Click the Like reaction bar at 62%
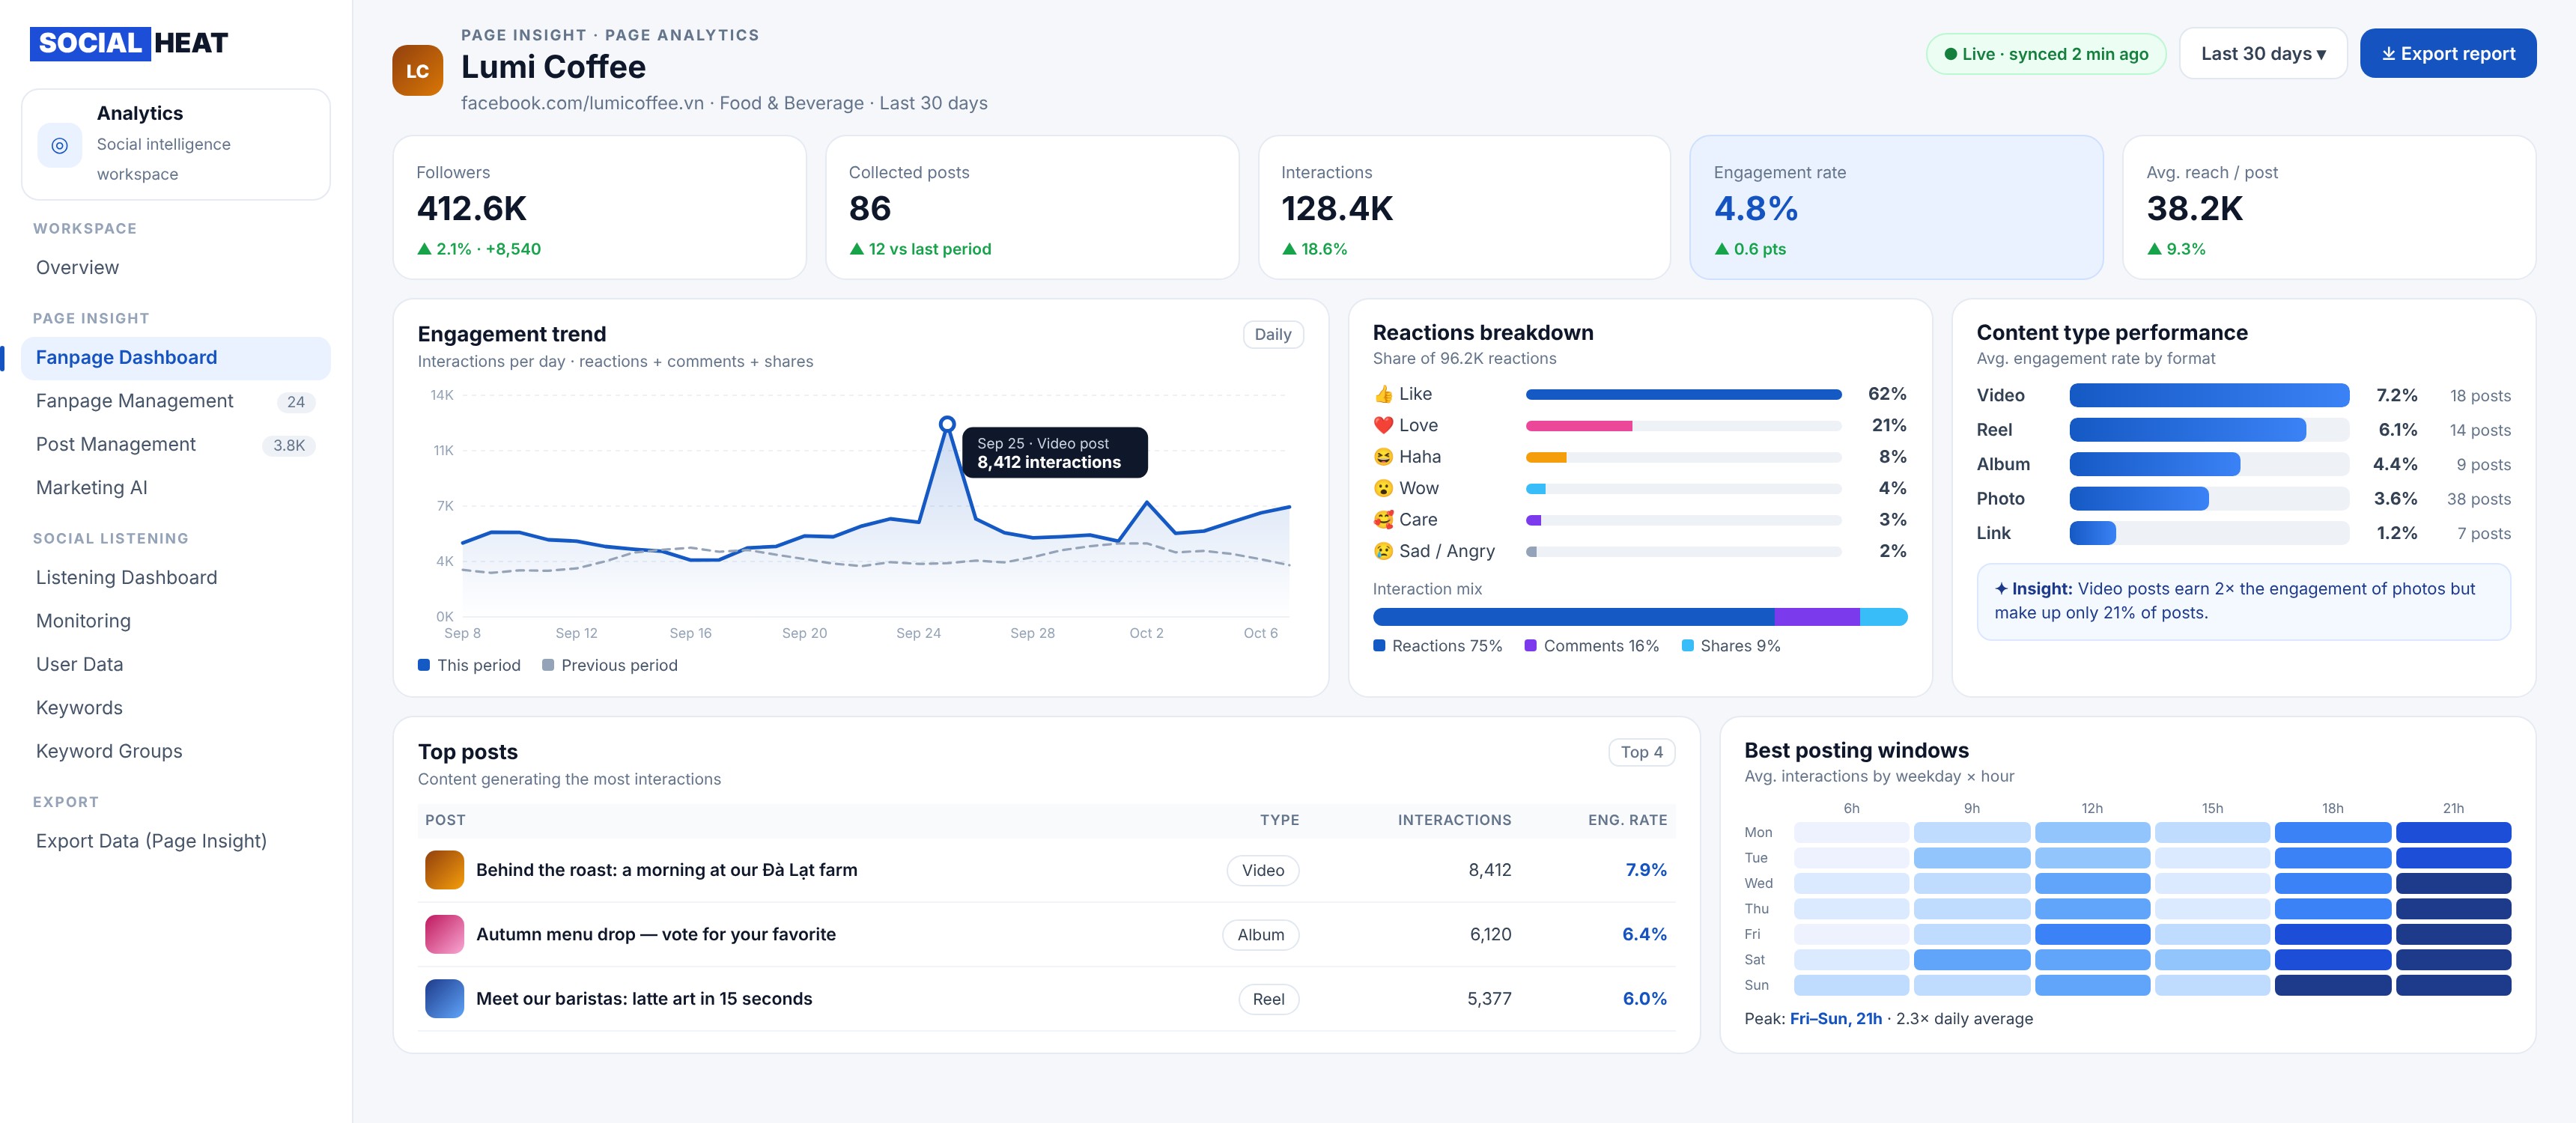This screenshot has width=2576, height=1123. (1683, 394)
